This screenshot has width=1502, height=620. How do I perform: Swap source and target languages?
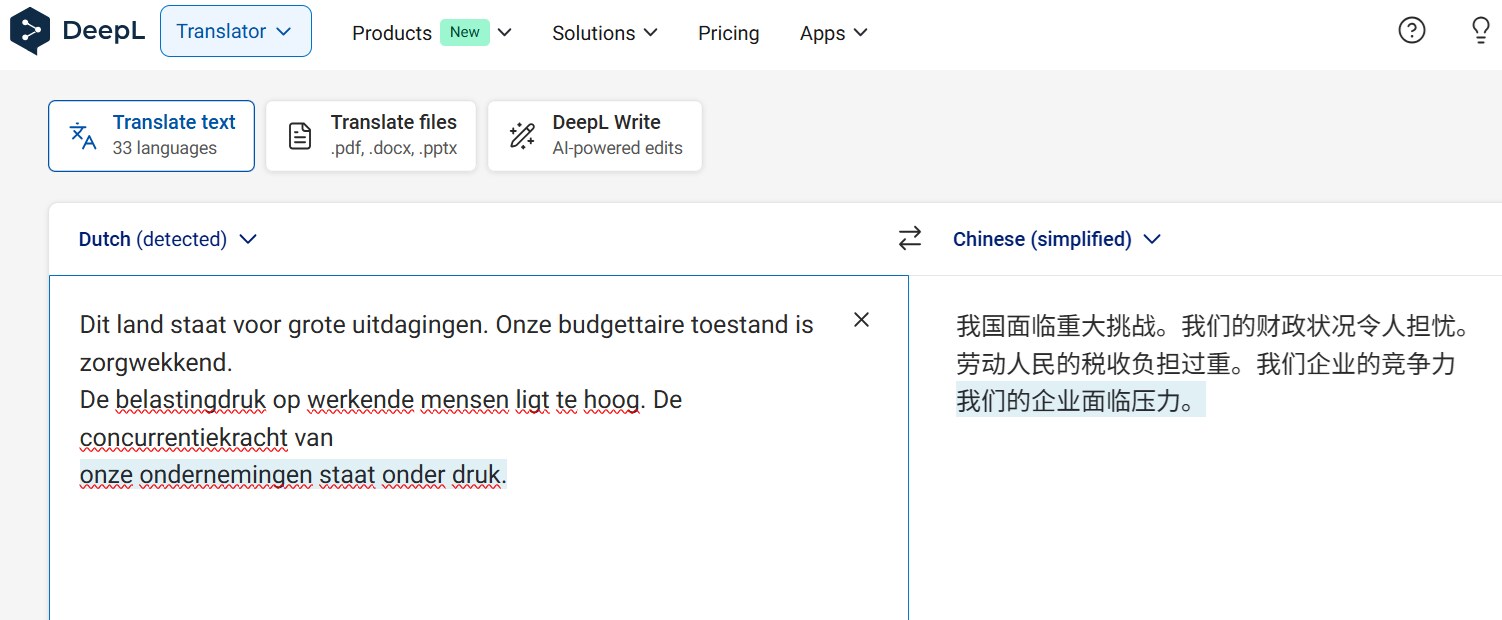(910, 238)
